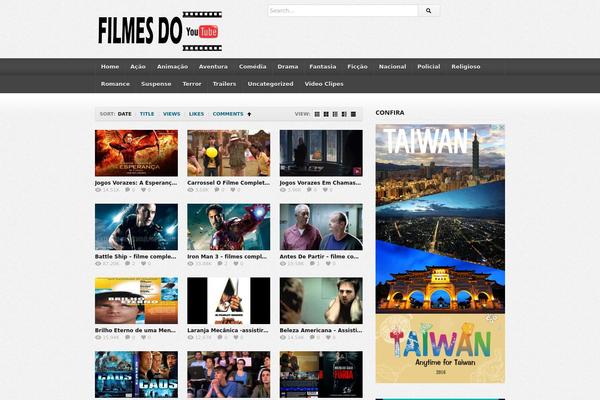Click the search magnifier button
This screenshot has height=400, width=600.
429,11
